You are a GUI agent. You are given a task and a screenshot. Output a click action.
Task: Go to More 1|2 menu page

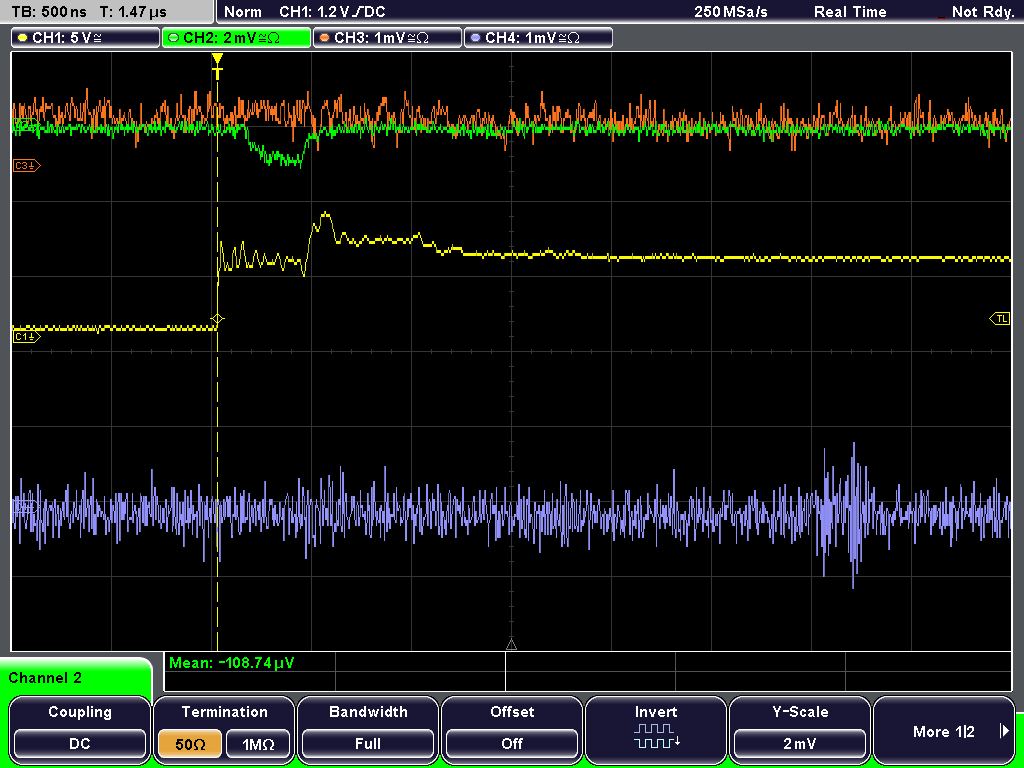click(943, 729)
